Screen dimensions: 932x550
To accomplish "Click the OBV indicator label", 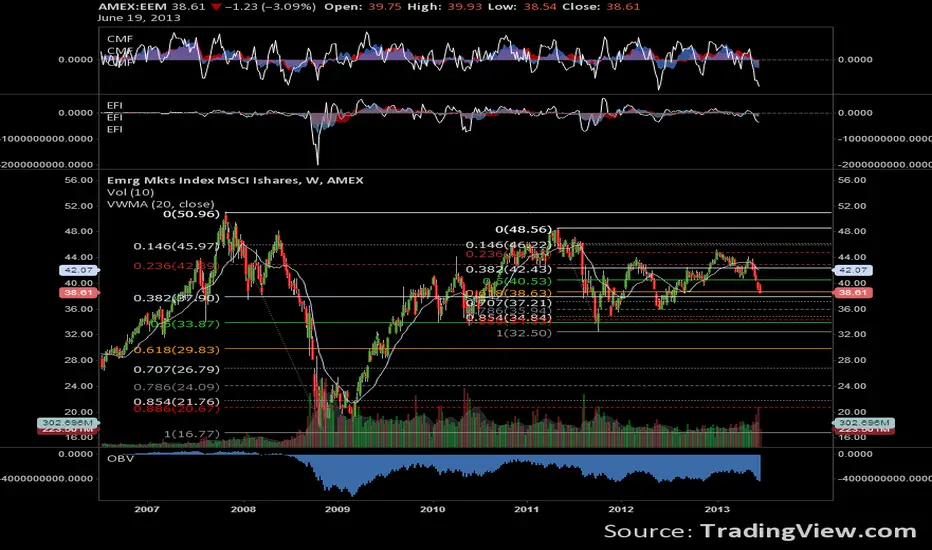I will click(x=120, y=458).
